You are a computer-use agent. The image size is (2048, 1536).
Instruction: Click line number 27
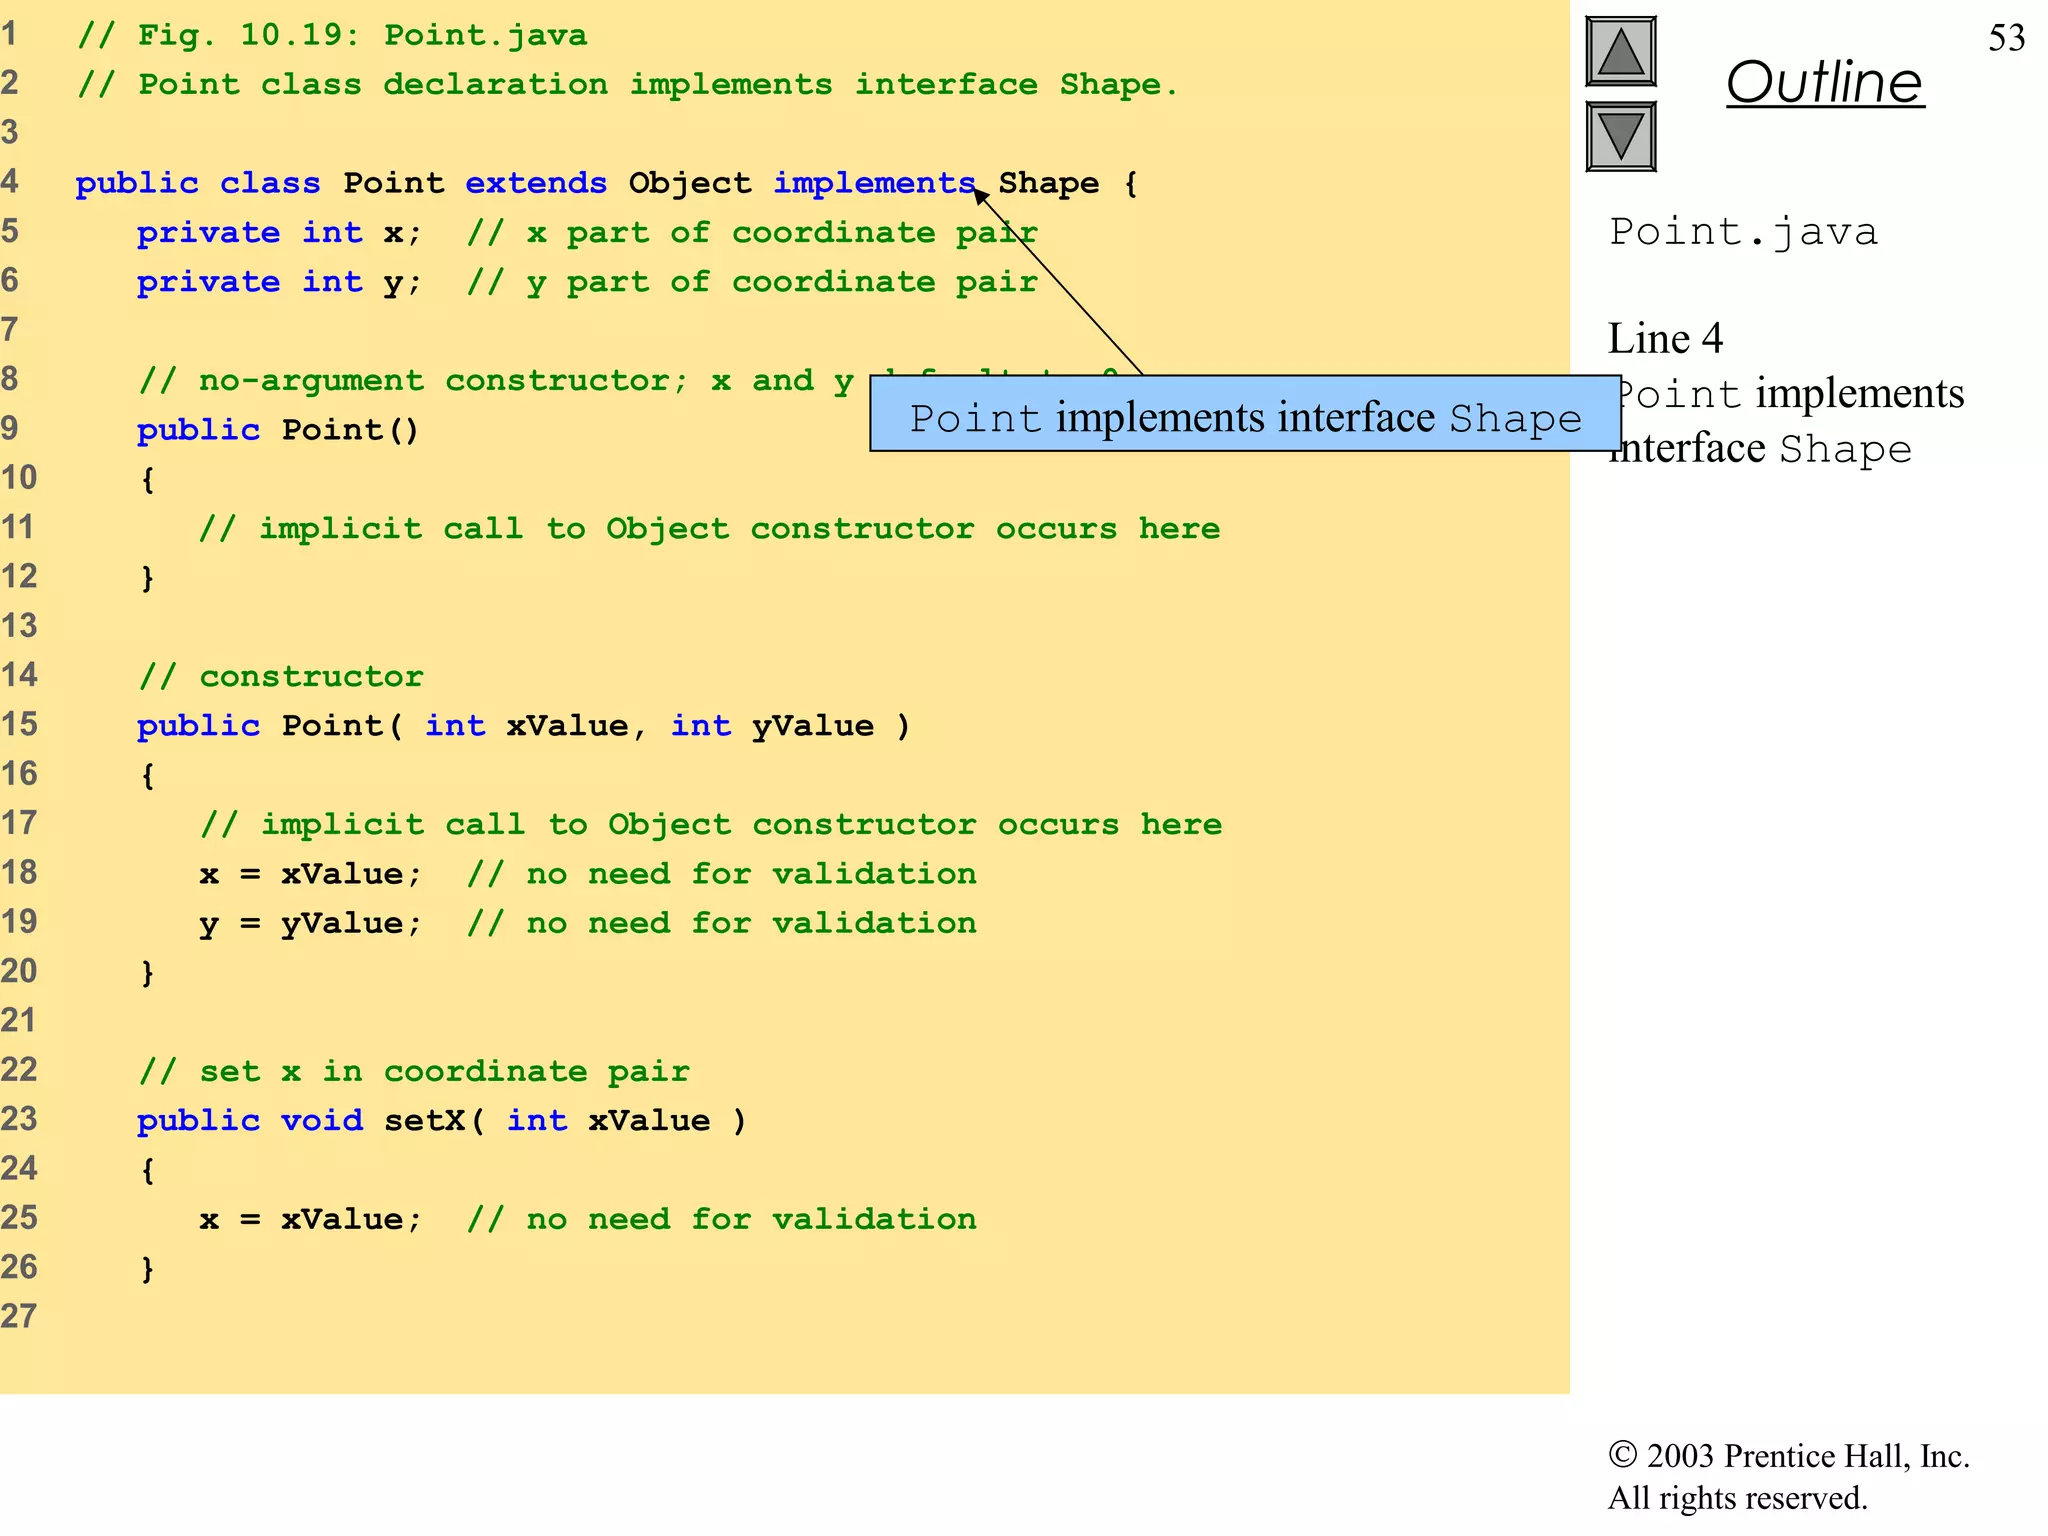tap(19, 1316)
